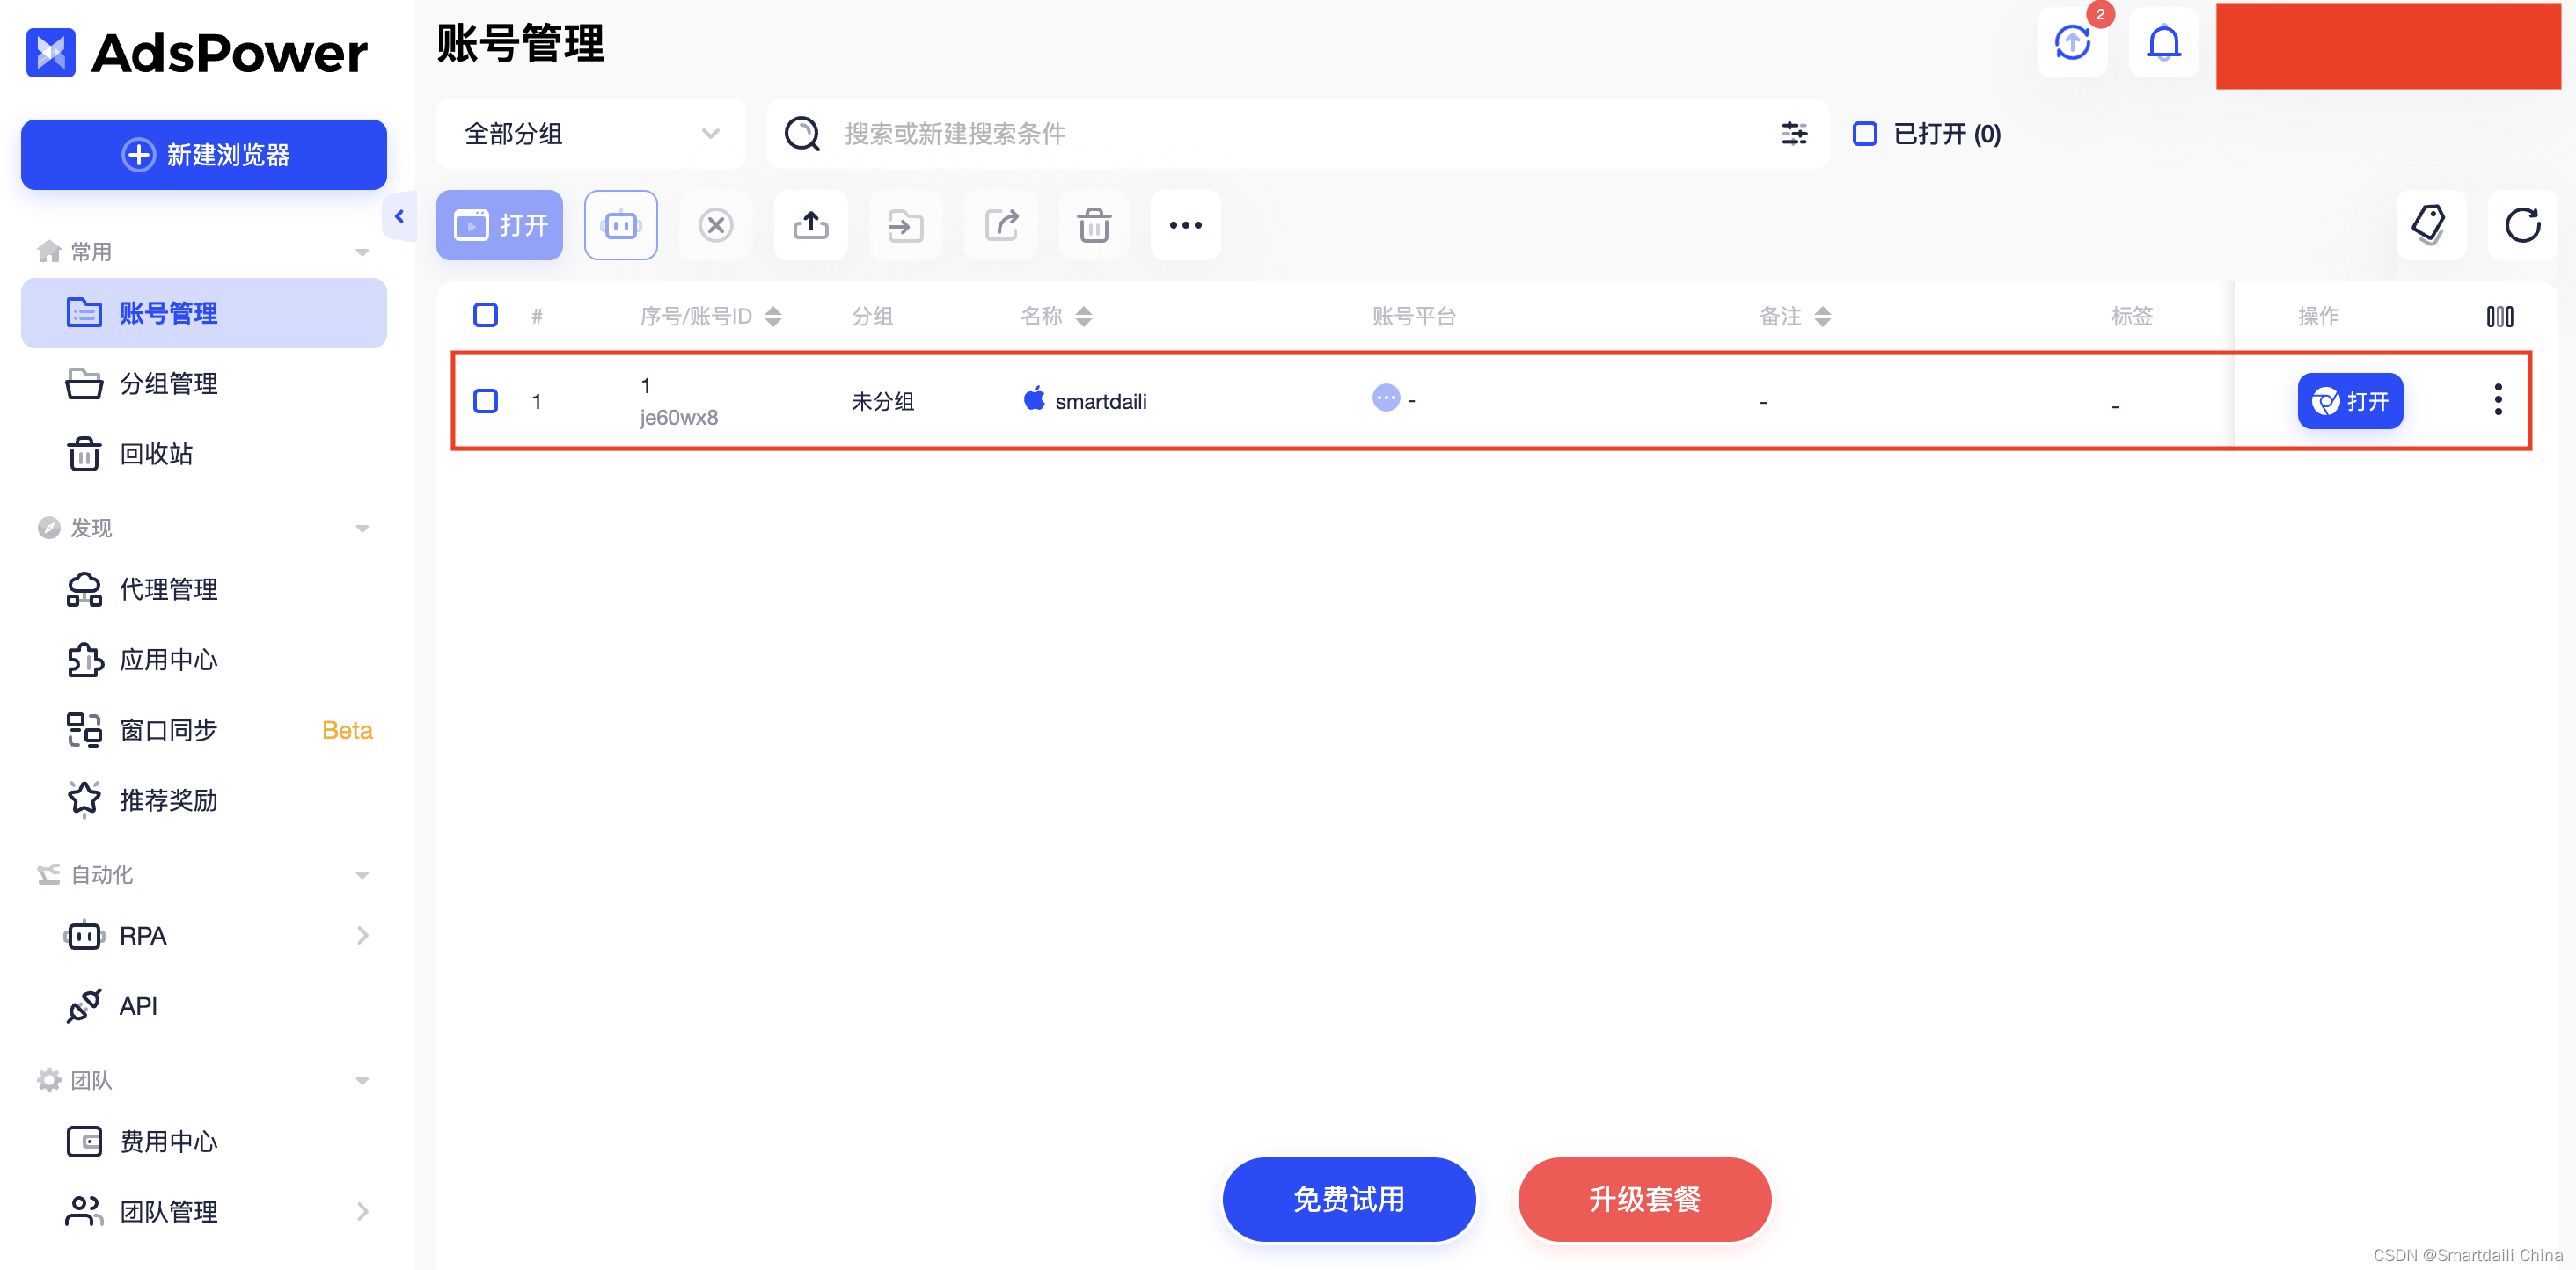Click the notification bell icon
This screenshot has width=2576, height=1270.
(2163, 43)
